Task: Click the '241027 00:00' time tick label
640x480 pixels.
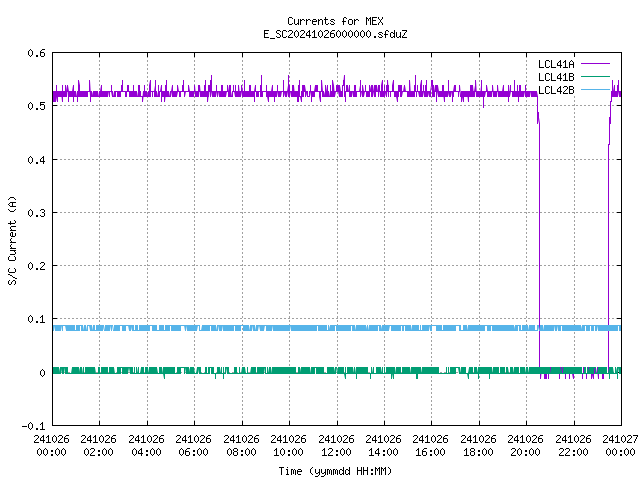Action: [x=620, y=446]
